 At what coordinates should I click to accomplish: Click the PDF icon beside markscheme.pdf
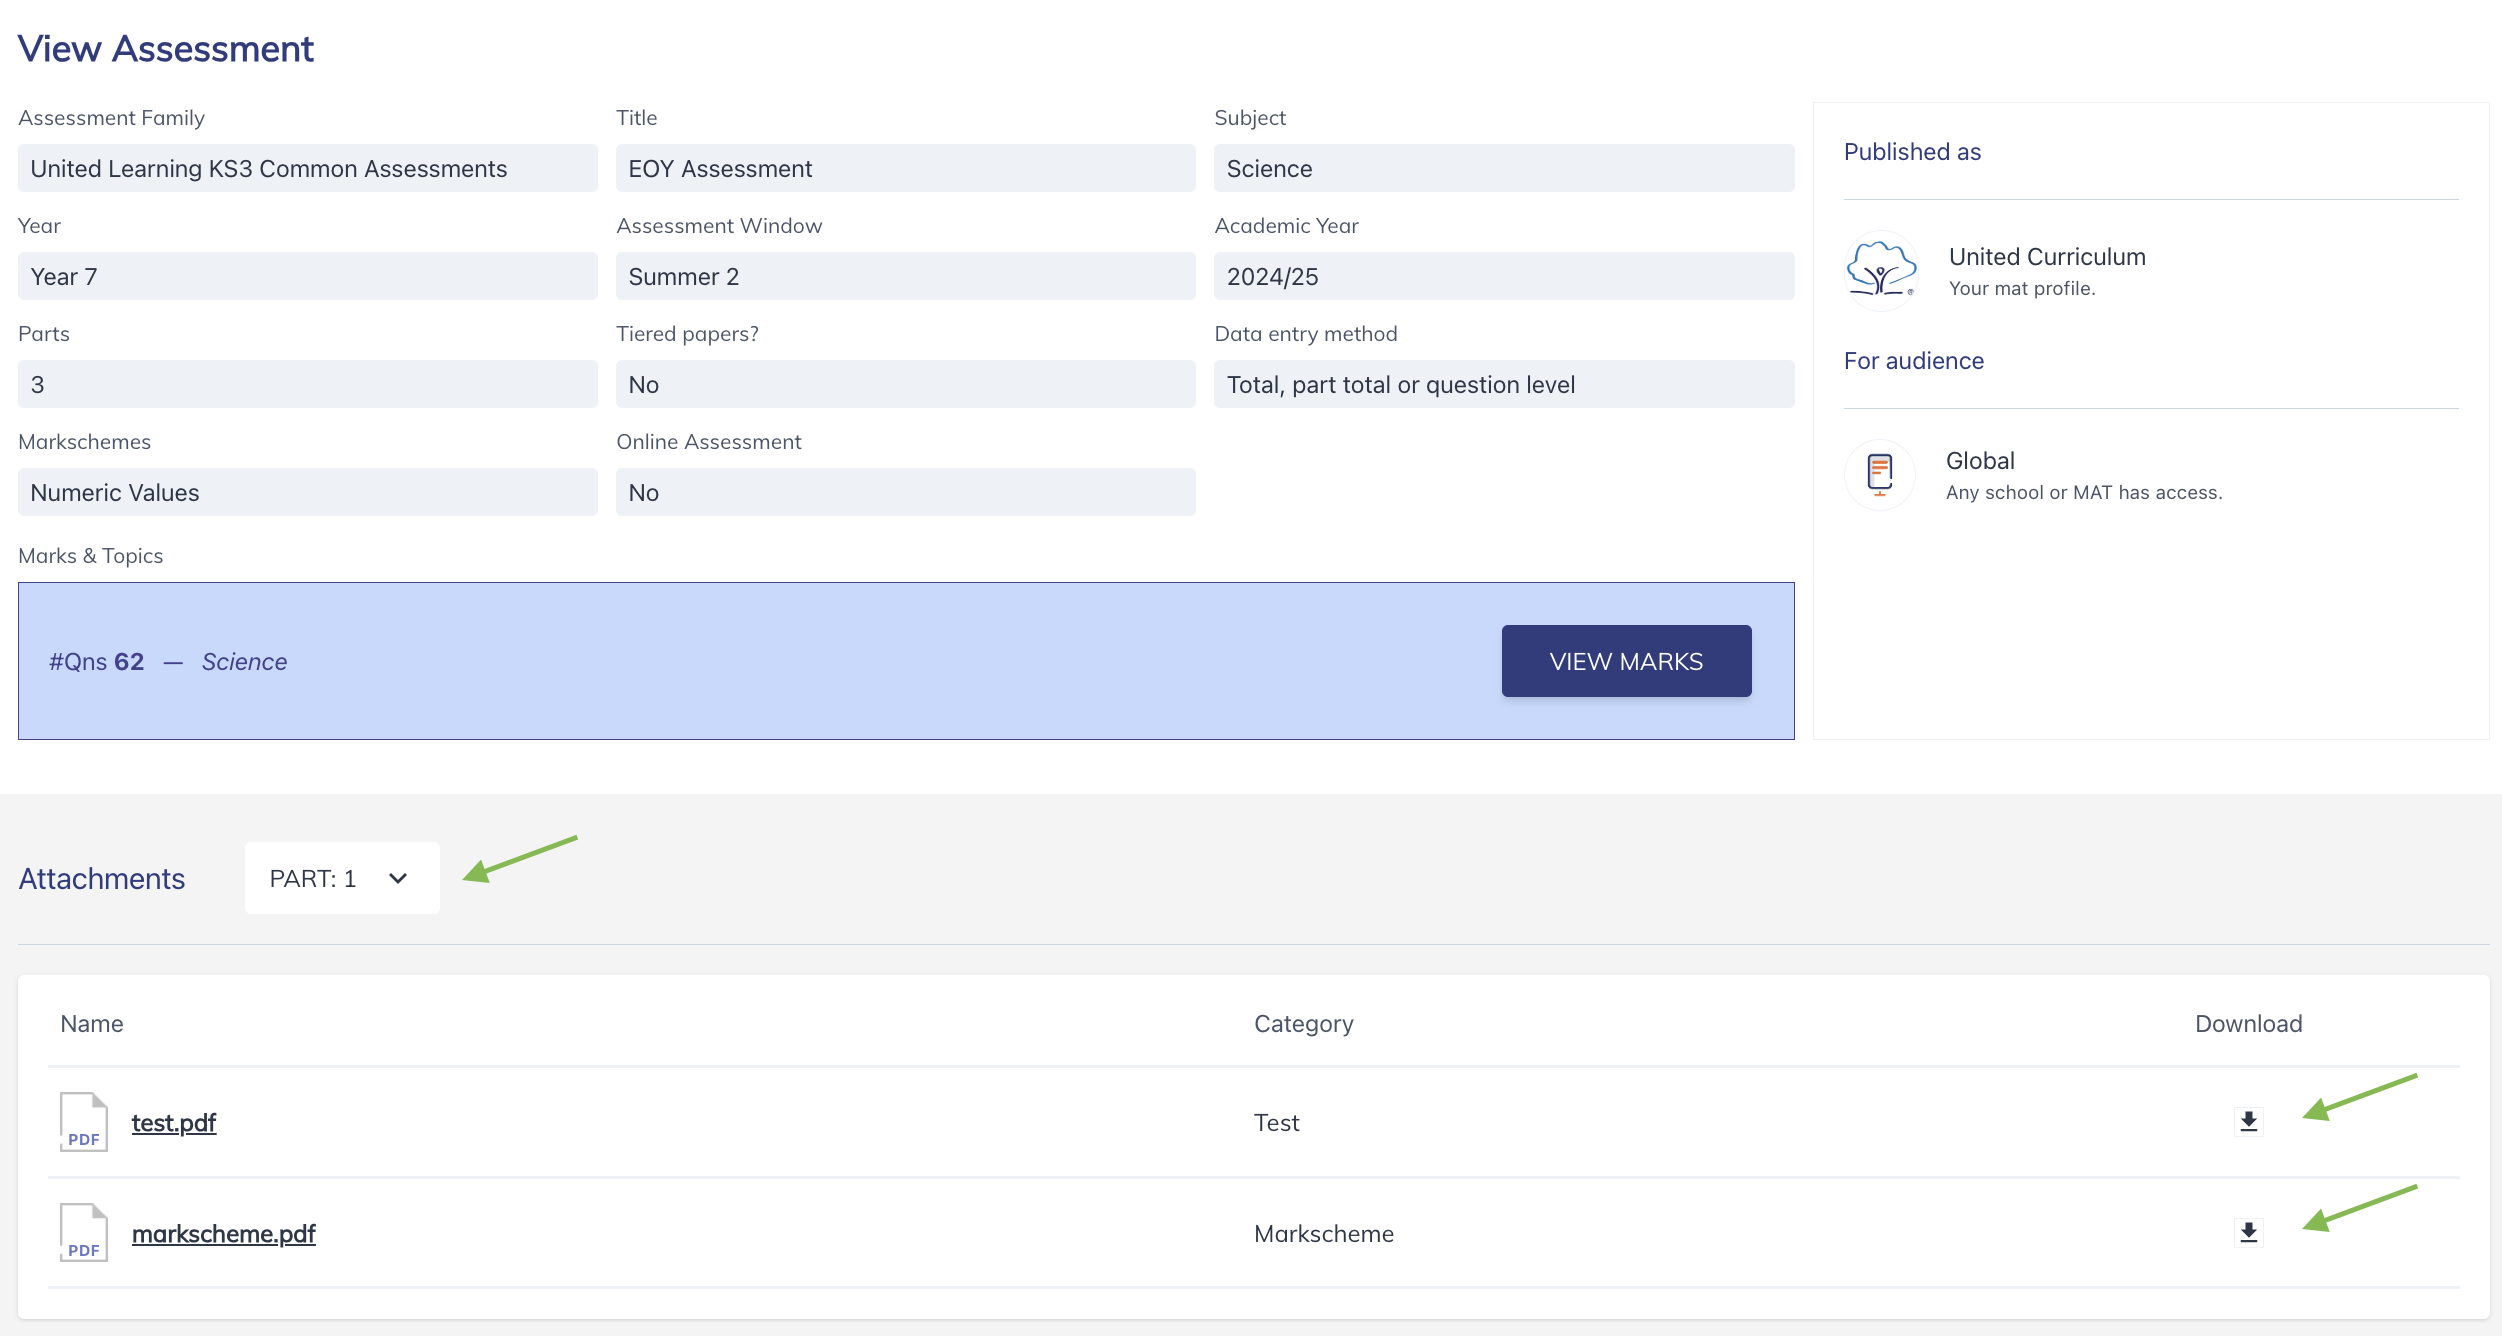[84, 1233]
